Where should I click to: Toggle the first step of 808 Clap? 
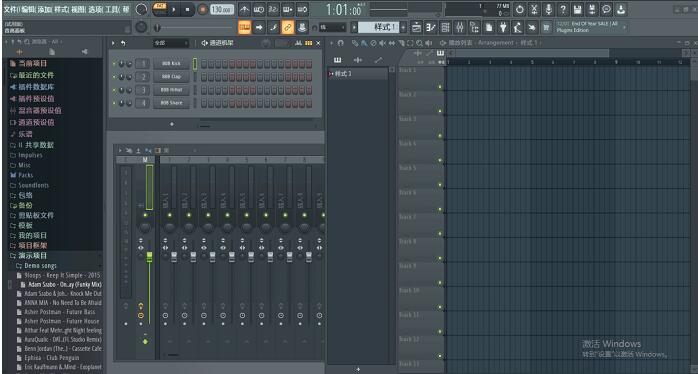pos(204,77)
